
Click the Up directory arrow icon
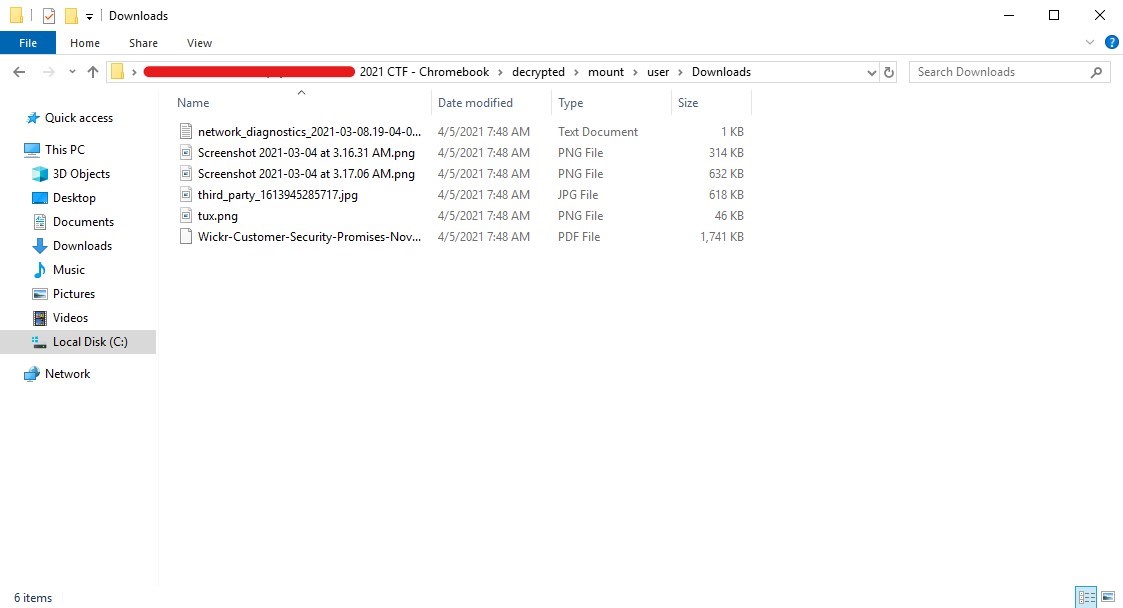tap(93, 72)
